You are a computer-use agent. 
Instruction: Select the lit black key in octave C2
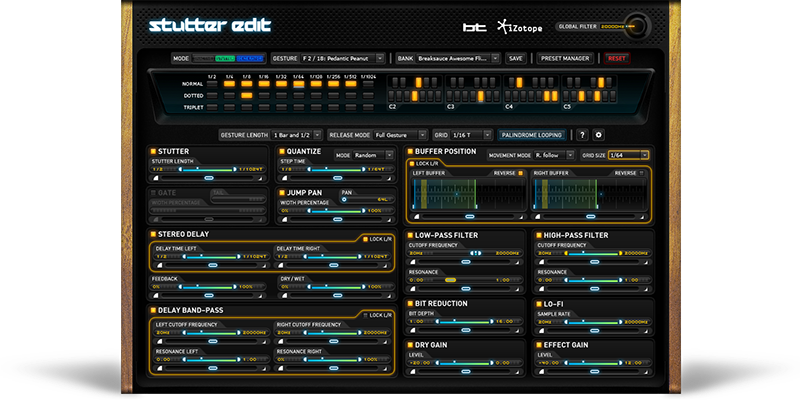pyautogui.click(x=418, y=83)
